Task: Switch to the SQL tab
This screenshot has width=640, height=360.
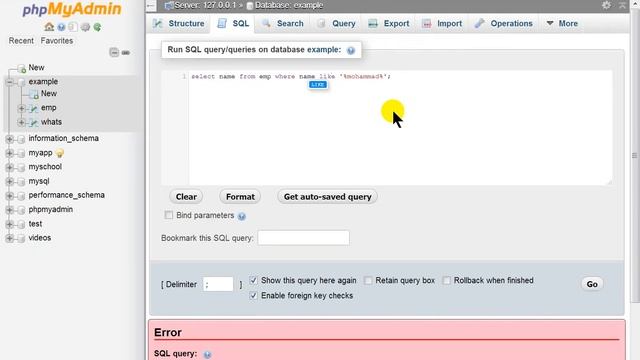Action: coord(233,24)
